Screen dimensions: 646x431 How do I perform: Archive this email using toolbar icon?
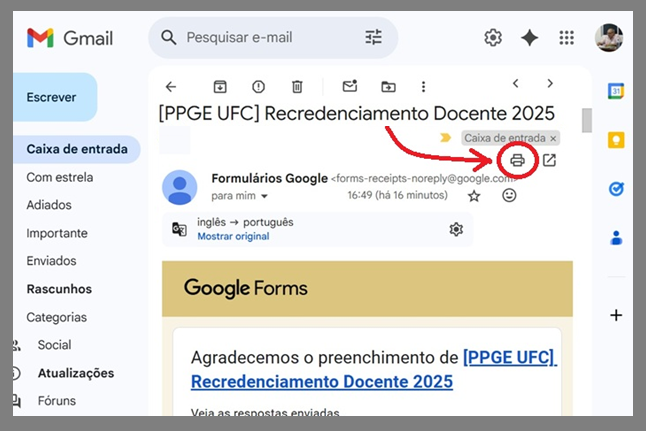(x=220, y=86)
